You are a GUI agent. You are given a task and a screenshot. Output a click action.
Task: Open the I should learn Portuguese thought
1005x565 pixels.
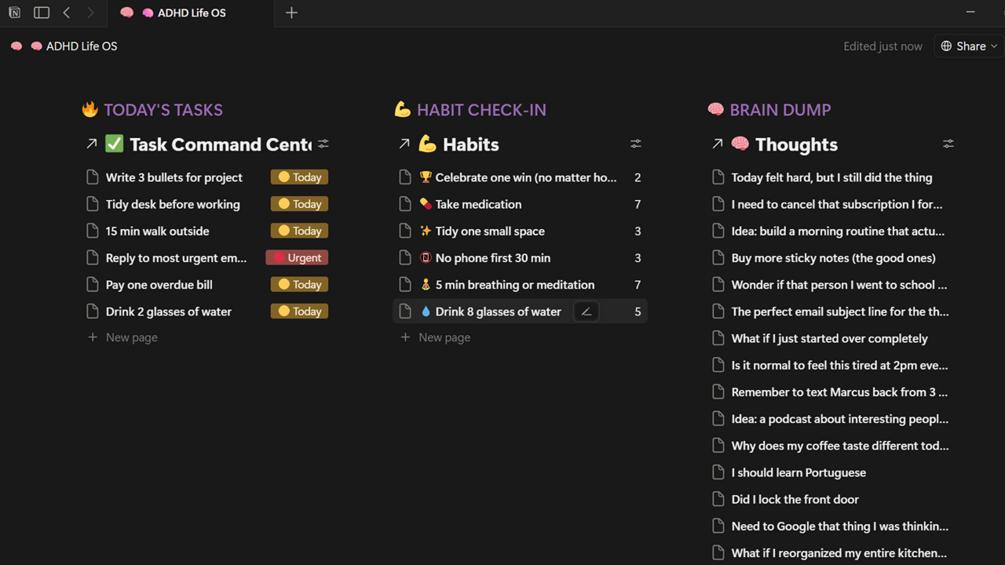click(x=798, y=473)
